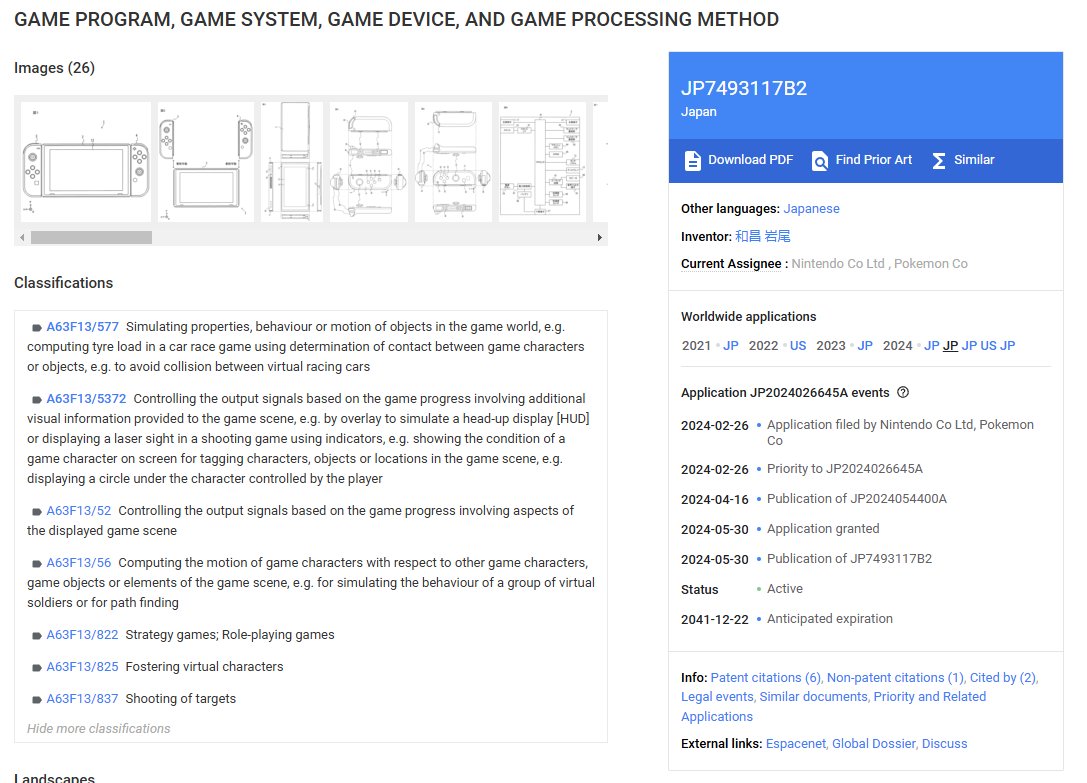1087x783 pixels.
Task: Open classification A63F13/5372 link
Action: point(86,399)
